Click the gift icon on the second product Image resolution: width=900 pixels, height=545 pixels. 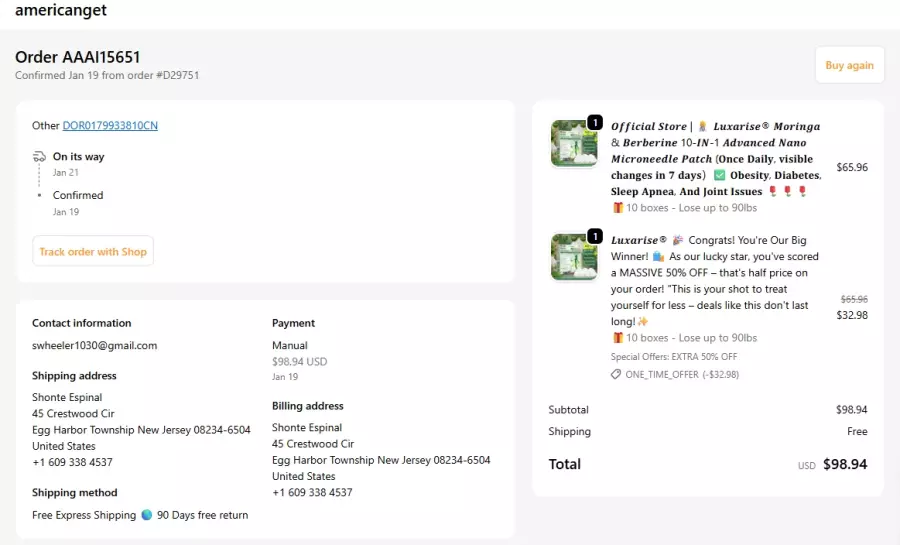point(618,338)
